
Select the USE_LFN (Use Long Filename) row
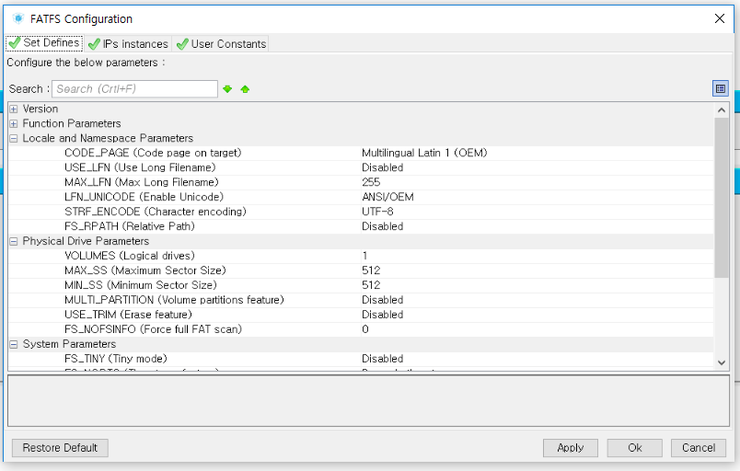coord(361,168)
